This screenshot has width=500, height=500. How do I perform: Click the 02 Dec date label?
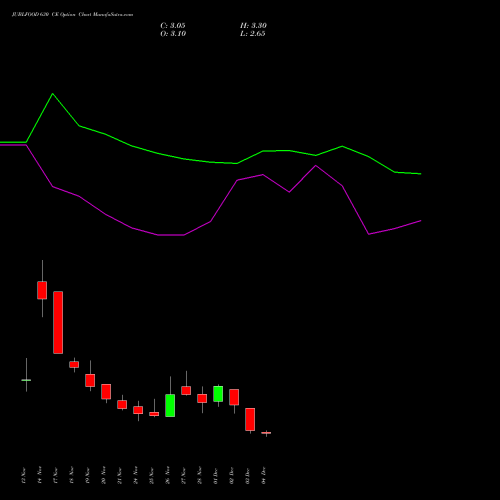231,476
